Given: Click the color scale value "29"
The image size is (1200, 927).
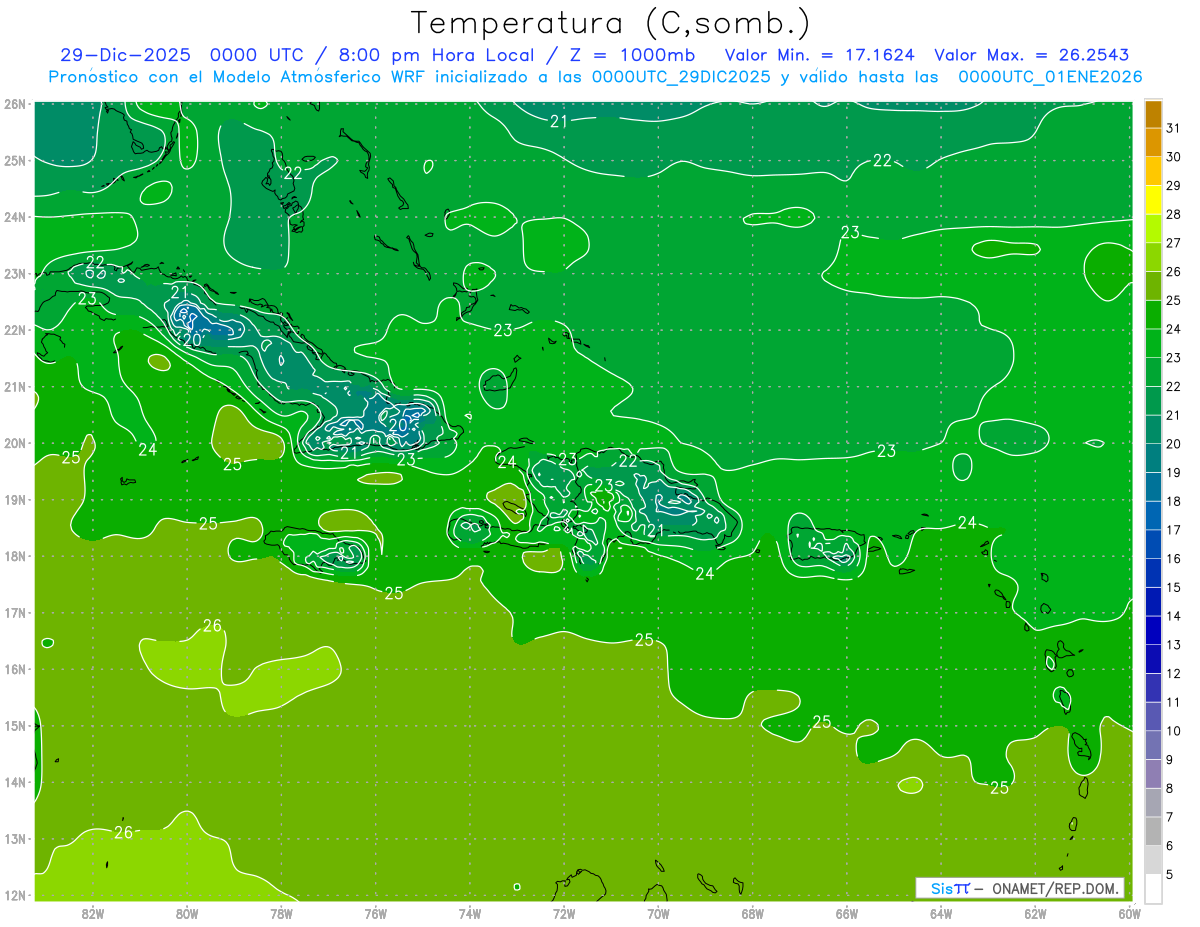Looking at the screenshot, I should tap(1174, 186).
